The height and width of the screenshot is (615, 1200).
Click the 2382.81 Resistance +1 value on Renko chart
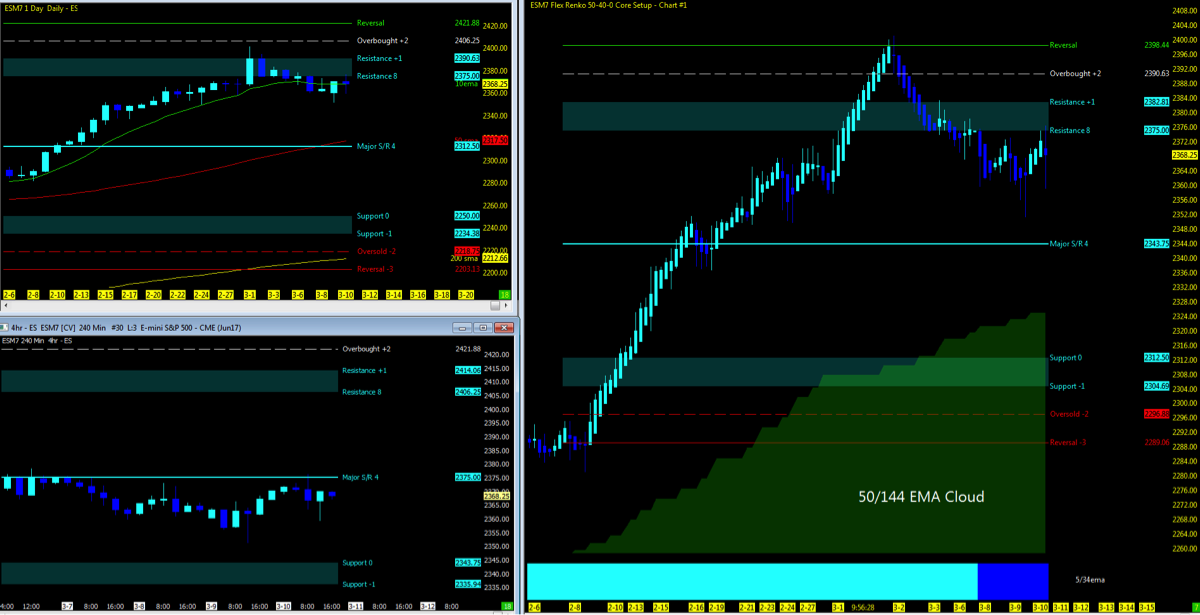click(1156, 102)
